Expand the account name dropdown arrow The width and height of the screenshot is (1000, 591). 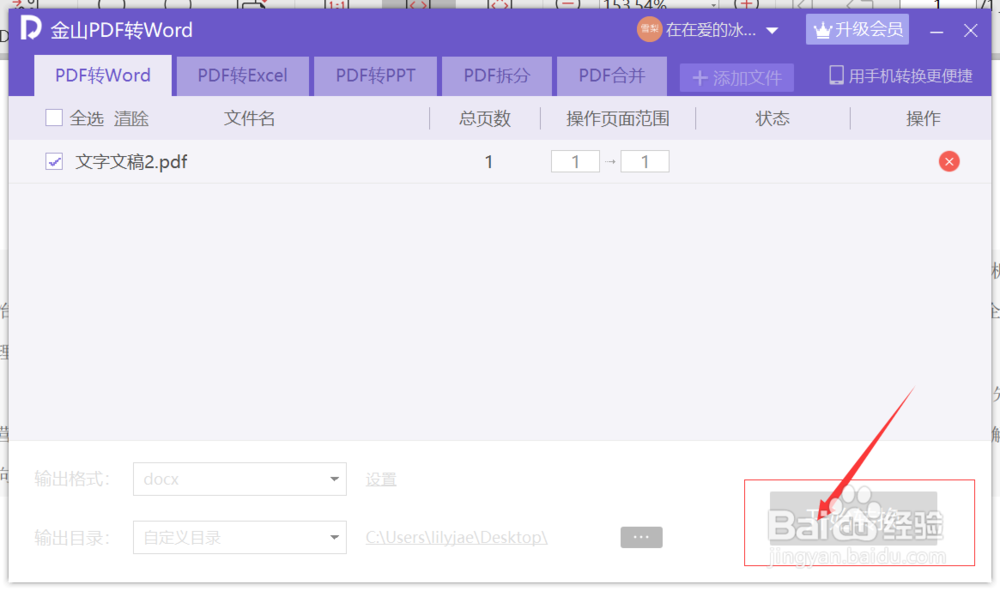point(773,30)
